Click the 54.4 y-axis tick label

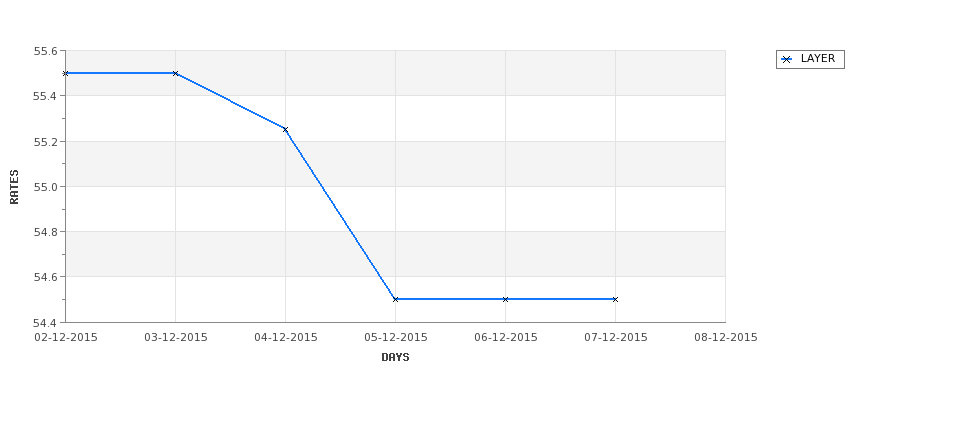(x=45, y=323)
